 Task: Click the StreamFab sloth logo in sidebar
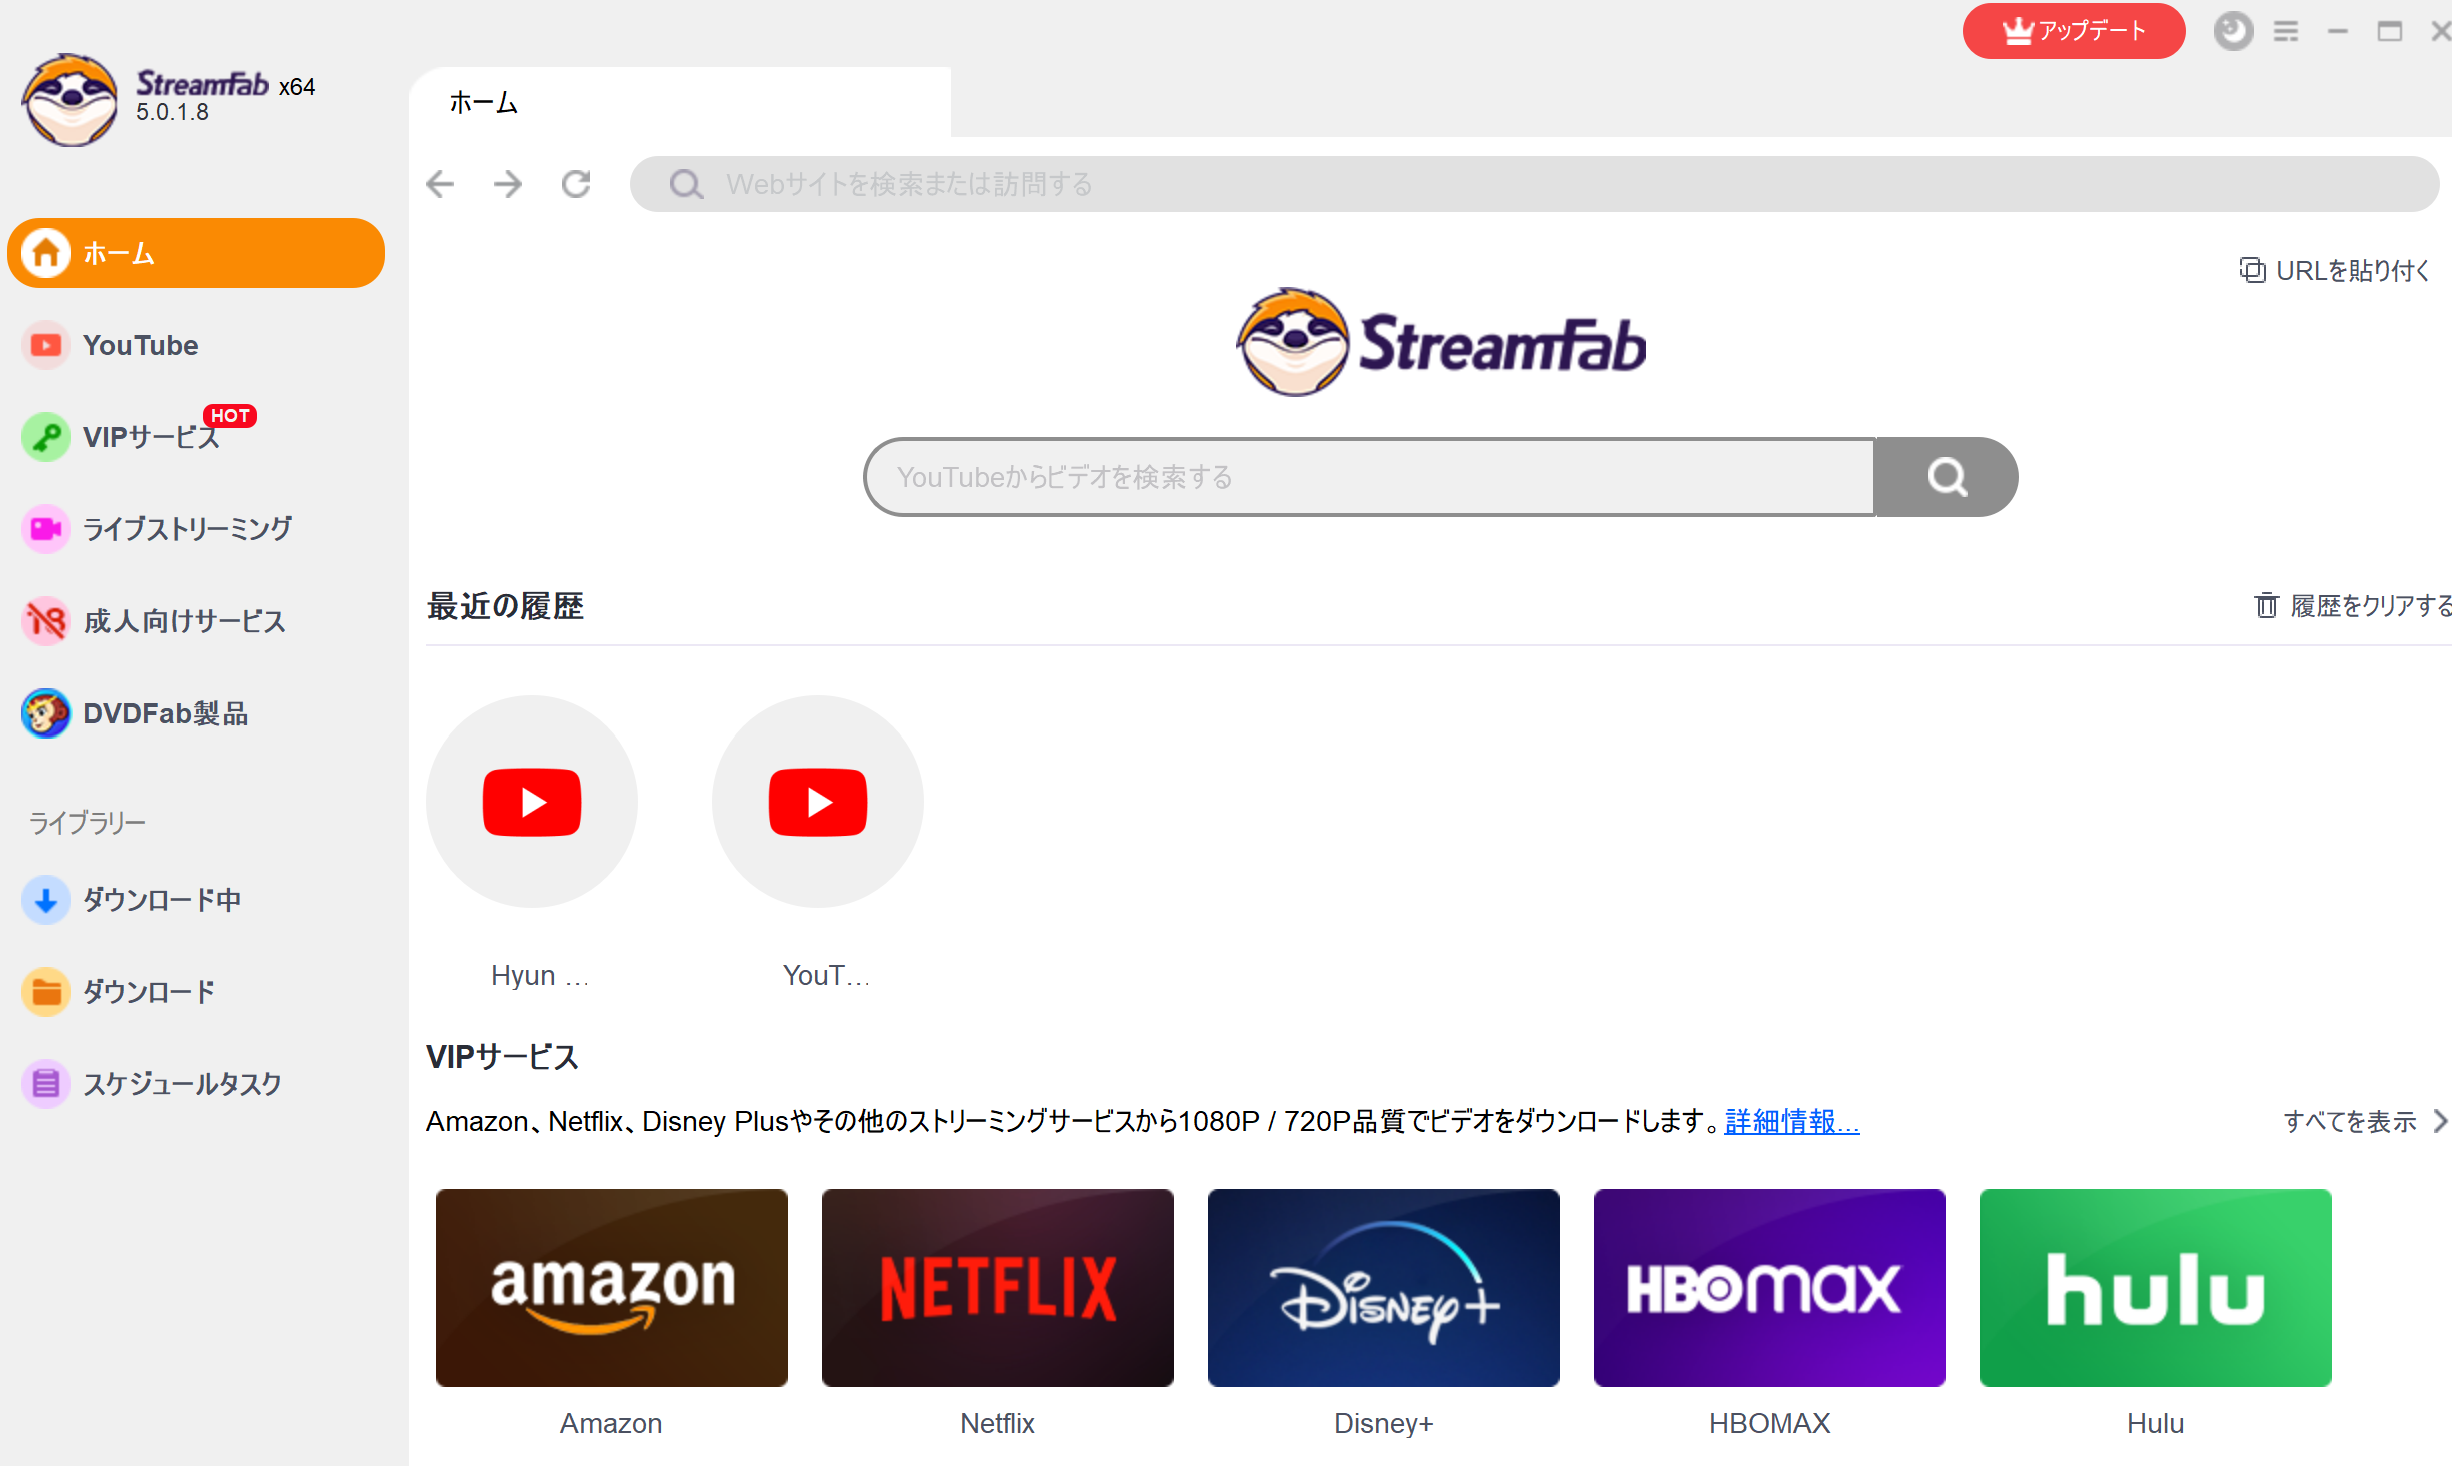pyautogui.click(x=70, y=100)
